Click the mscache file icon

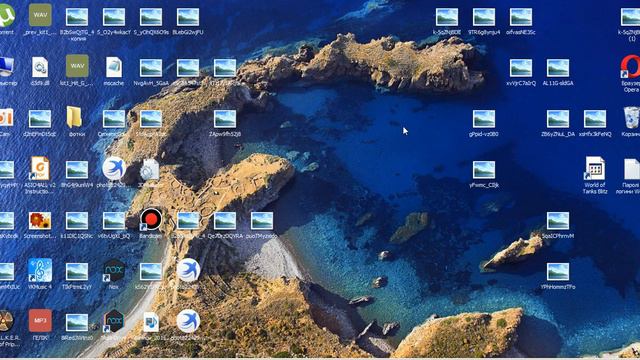[114, 67]
